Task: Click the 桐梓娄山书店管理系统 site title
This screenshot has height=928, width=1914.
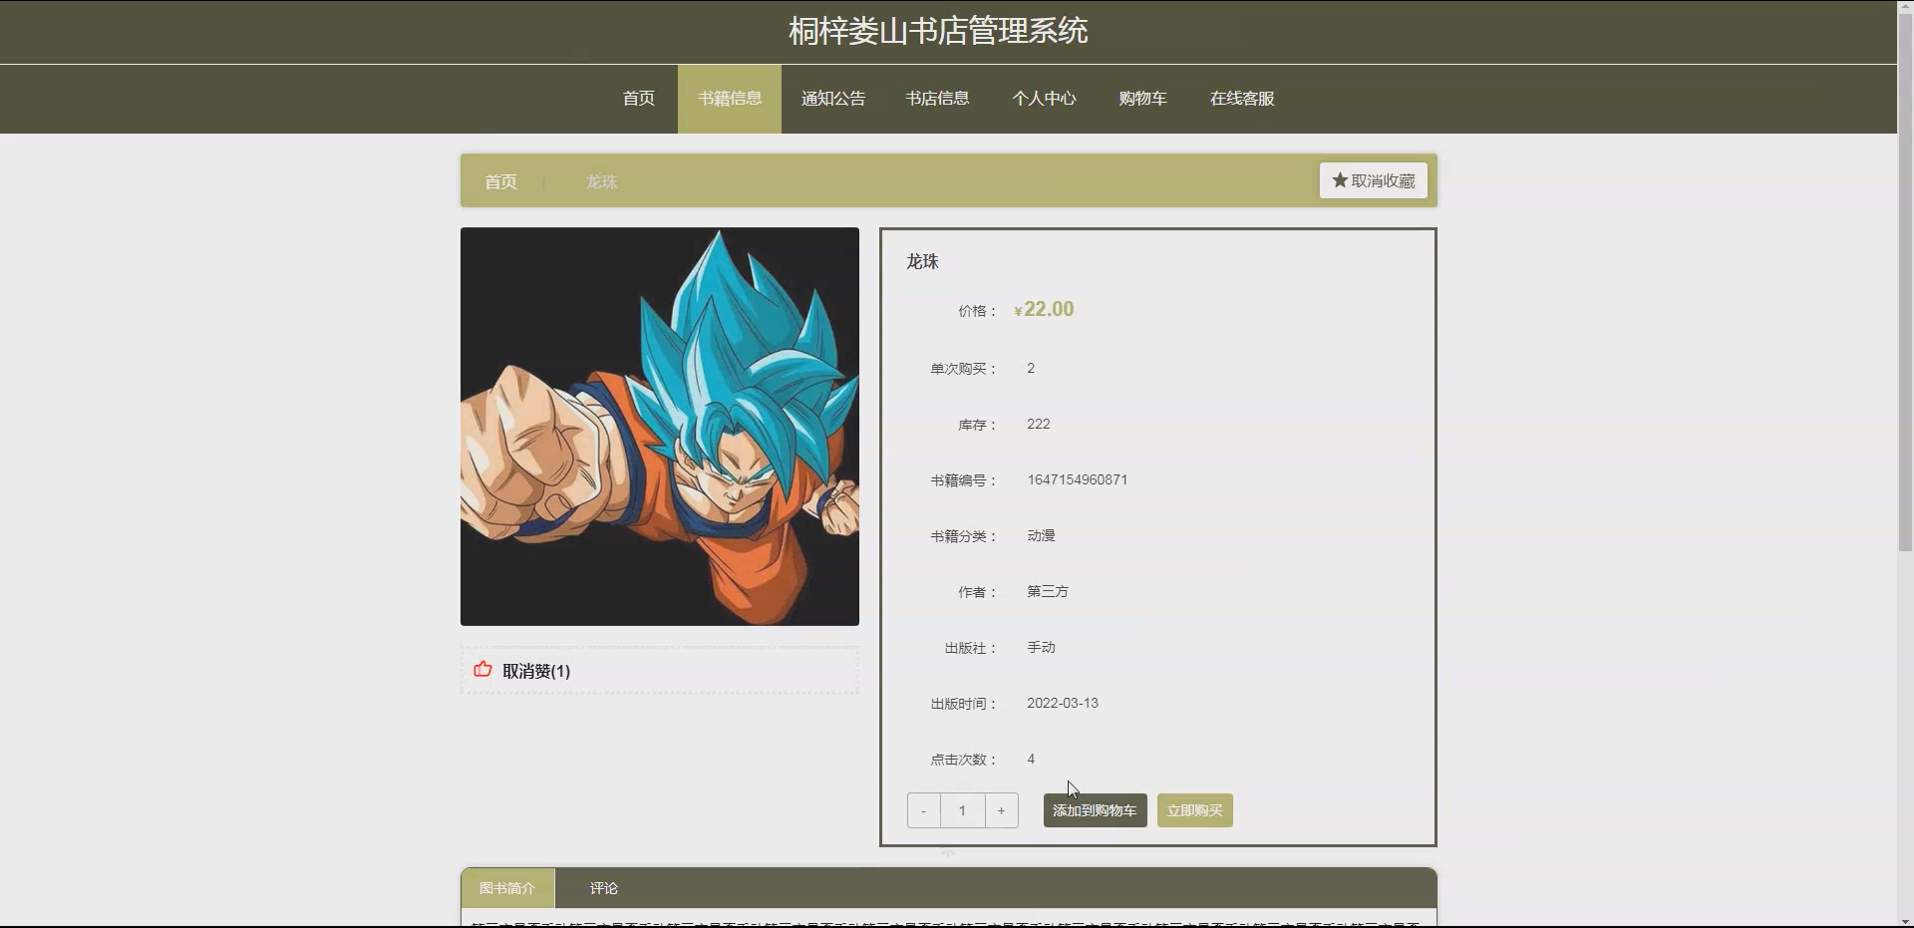Action: (937, 31)
